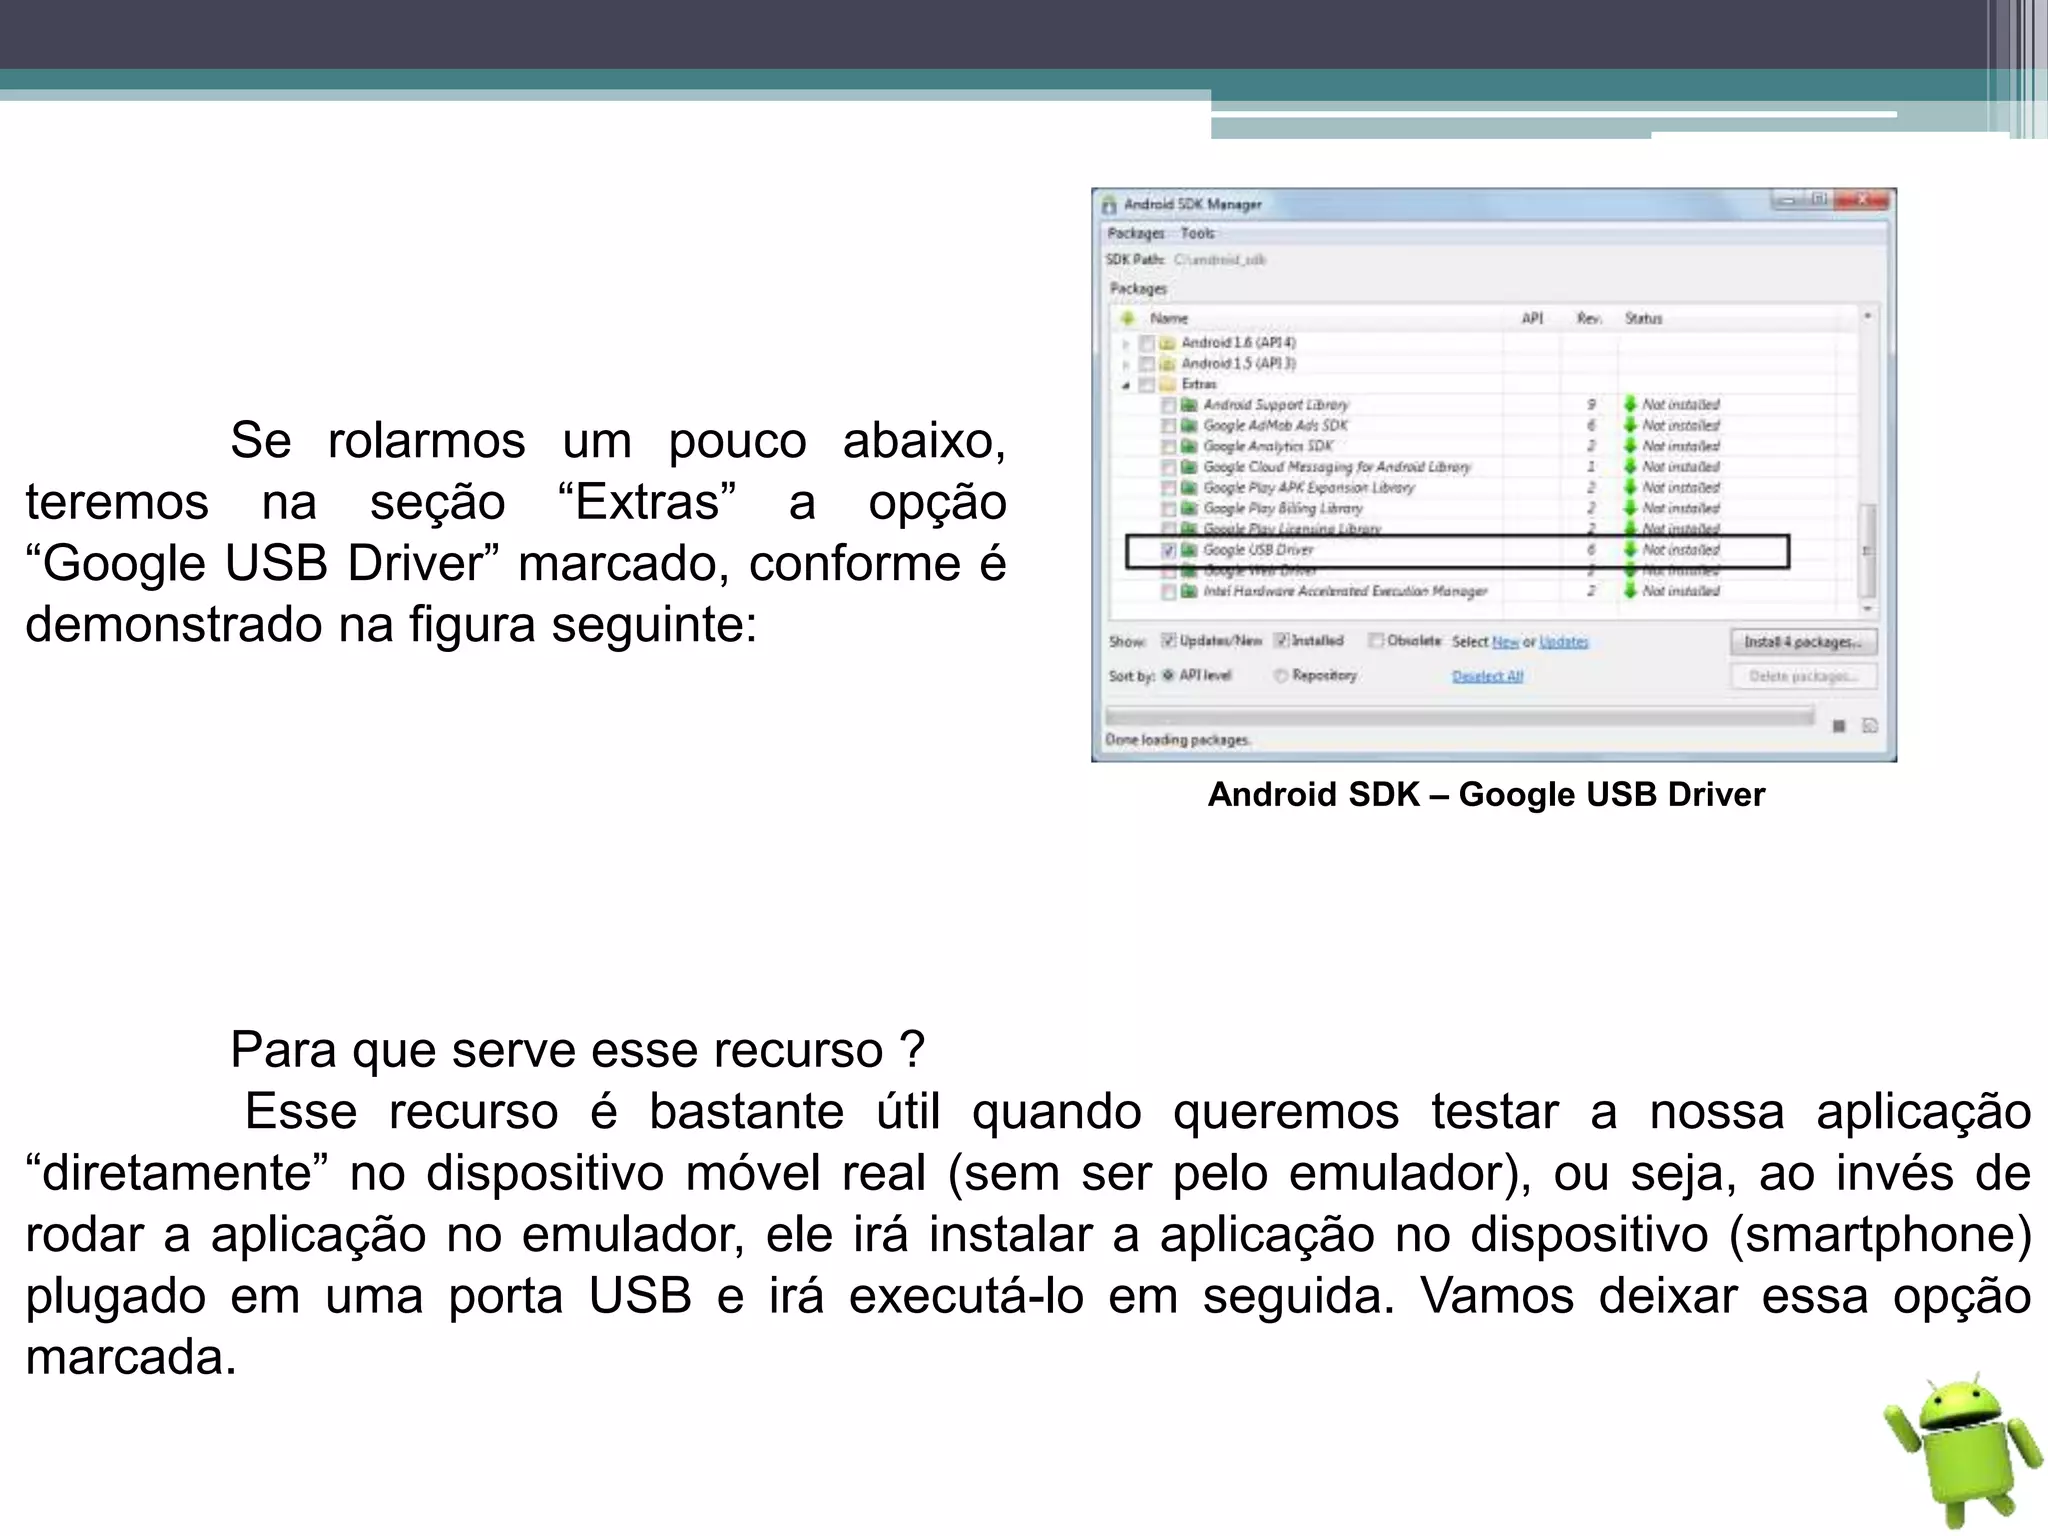This screenshot has height=1536, width=2048.
Task: Click the folder icon for Android 1.6 (API 4)
Action: [x=1166, y=343]
